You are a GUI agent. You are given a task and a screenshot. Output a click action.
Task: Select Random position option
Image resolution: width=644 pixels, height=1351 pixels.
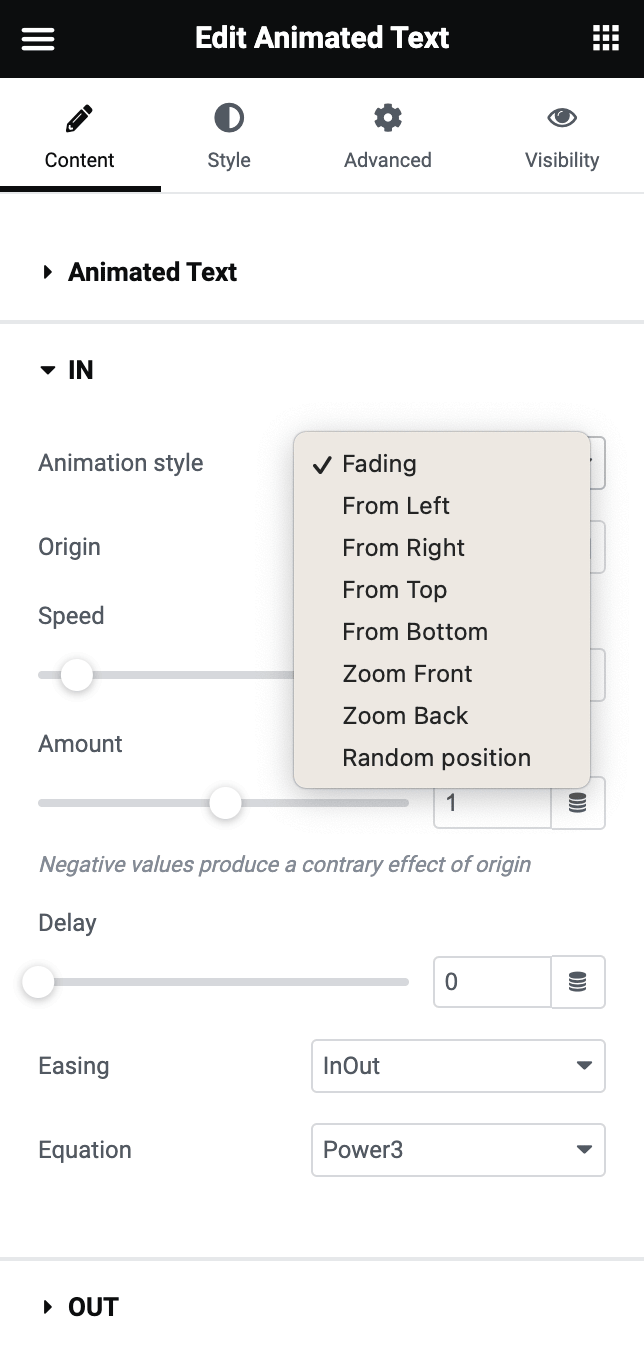point(436,758)
